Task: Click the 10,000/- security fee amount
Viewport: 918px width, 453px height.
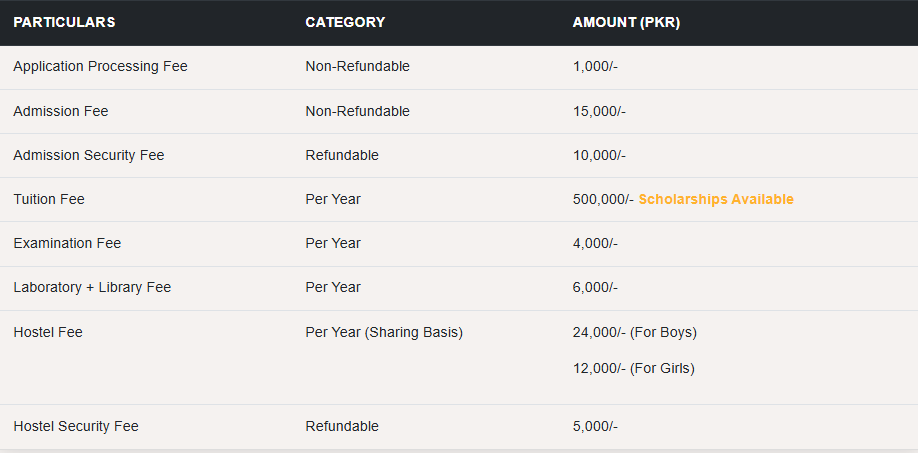Action: [599, 155]
